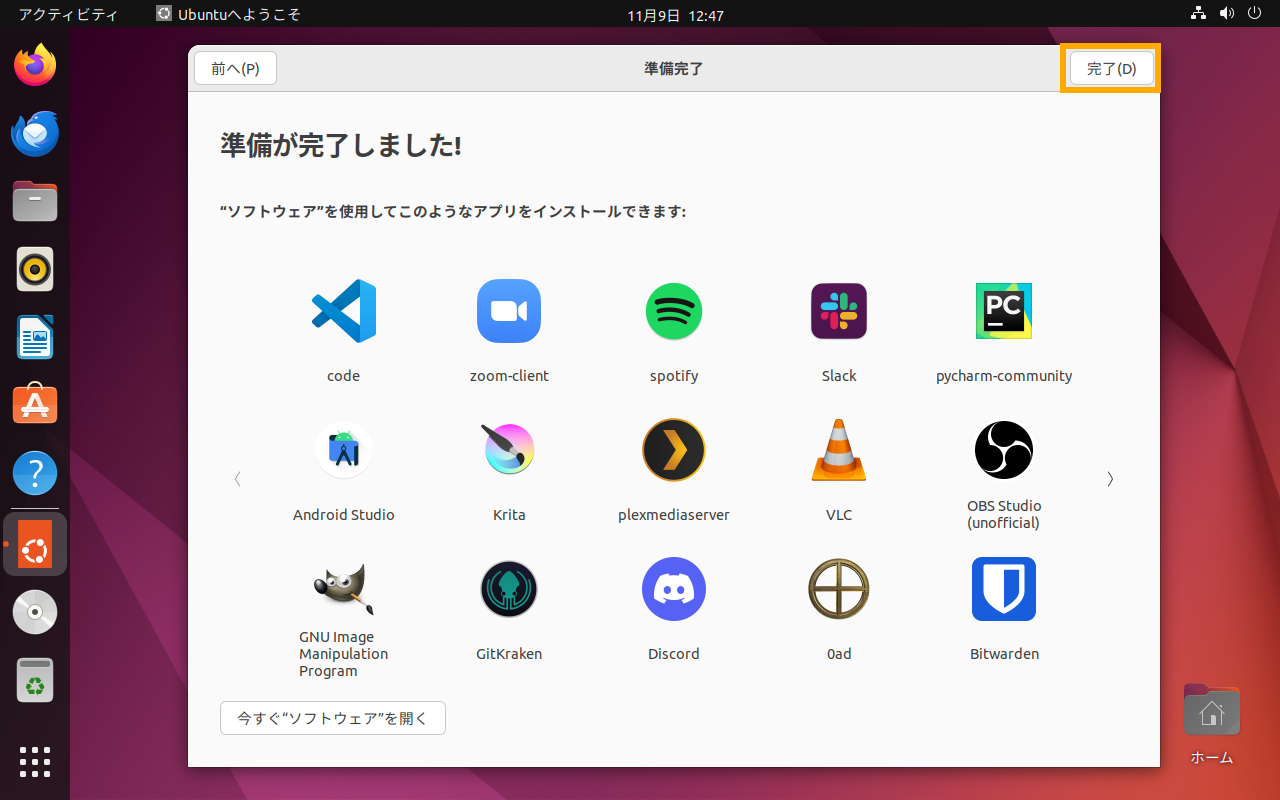Select the VLC traffic cone icon
This screenshot has height=800, width=1280.
point(839,450)
